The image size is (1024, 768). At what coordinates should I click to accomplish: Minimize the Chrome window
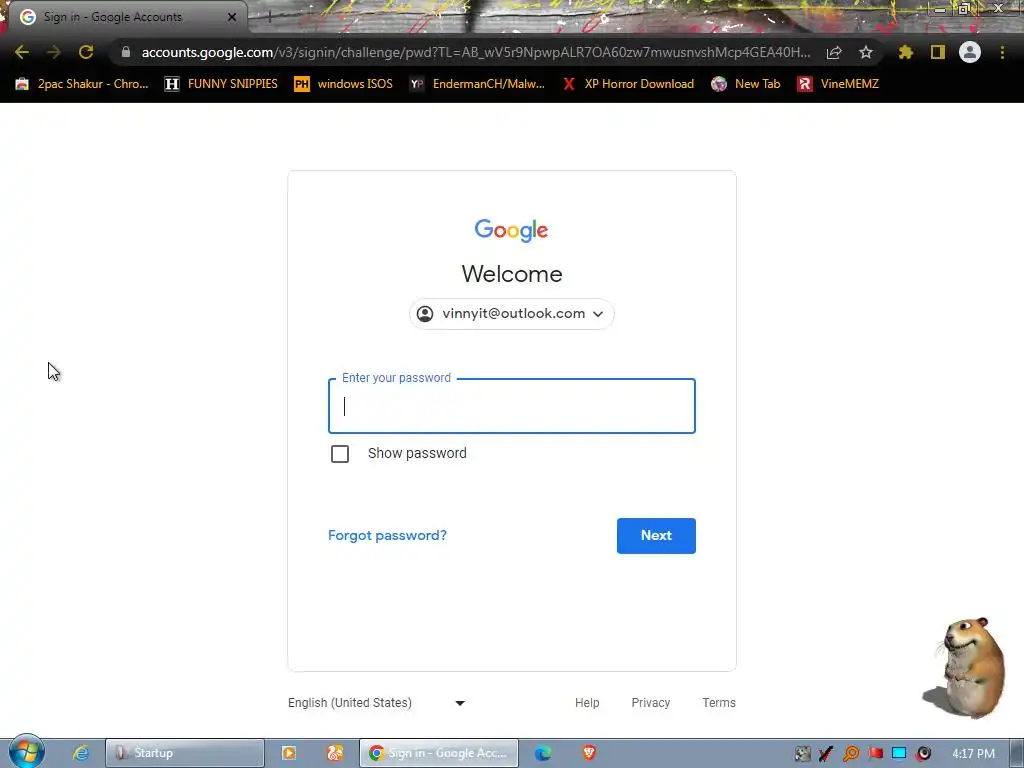coord(940,9)
